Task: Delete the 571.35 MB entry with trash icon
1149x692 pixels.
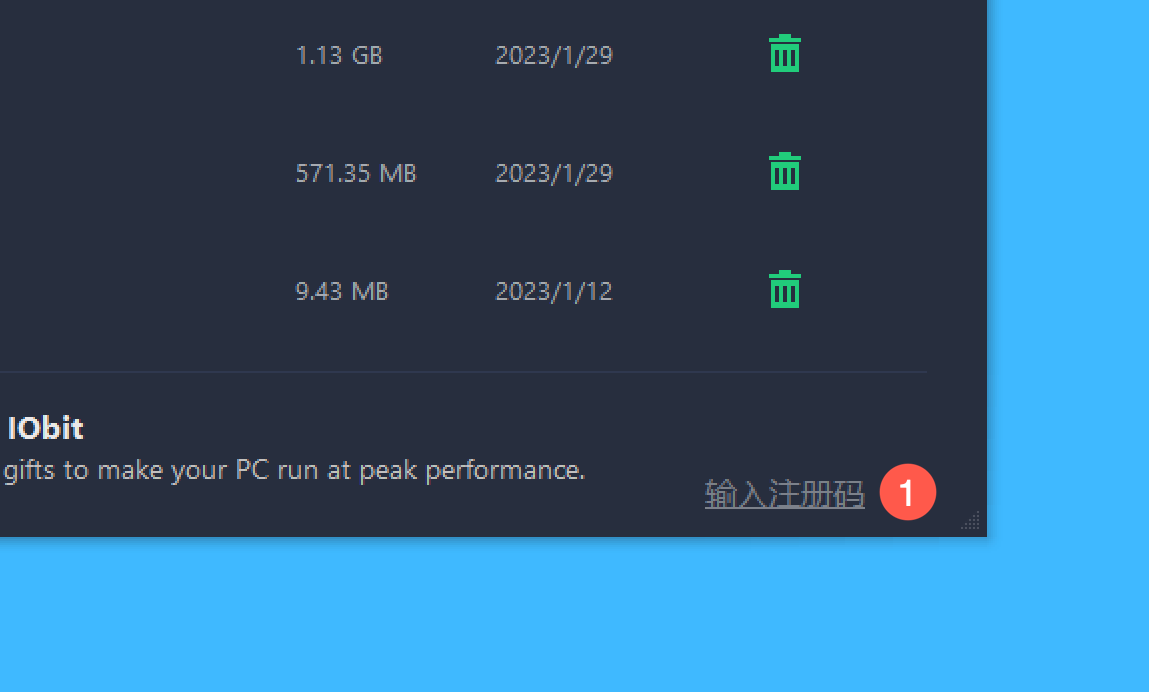Action: [x=785, y=172]
